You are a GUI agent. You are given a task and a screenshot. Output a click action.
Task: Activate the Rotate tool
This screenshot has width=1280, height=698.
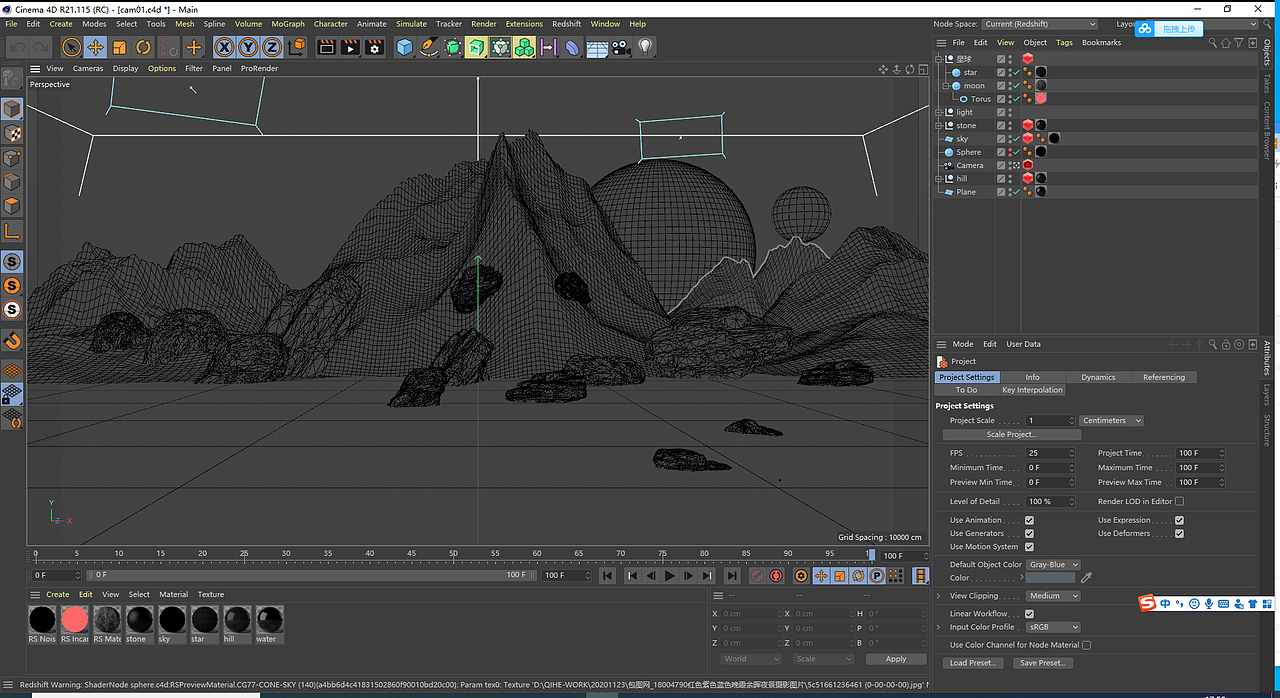[143, 47]
